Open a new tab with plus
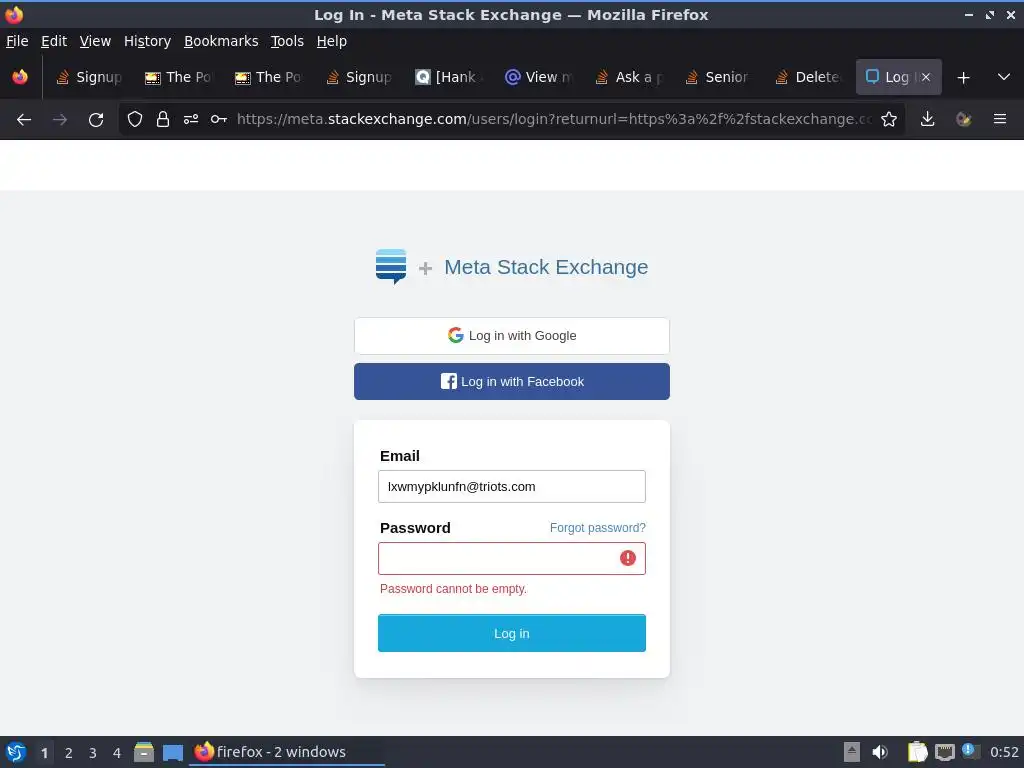 [x=963, y=78]
